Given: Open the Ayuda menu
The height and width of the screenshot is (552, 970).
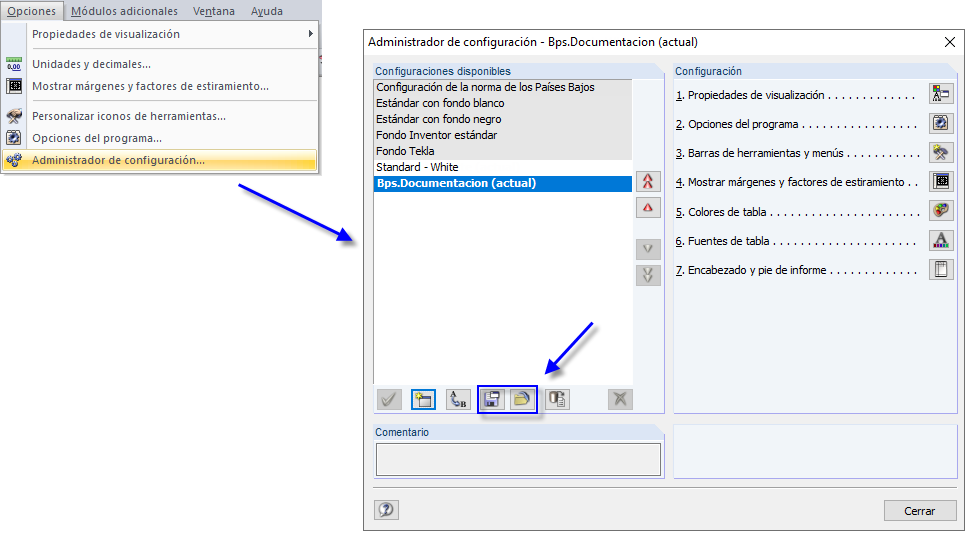Looking at the screenshot, I should 267,11.
